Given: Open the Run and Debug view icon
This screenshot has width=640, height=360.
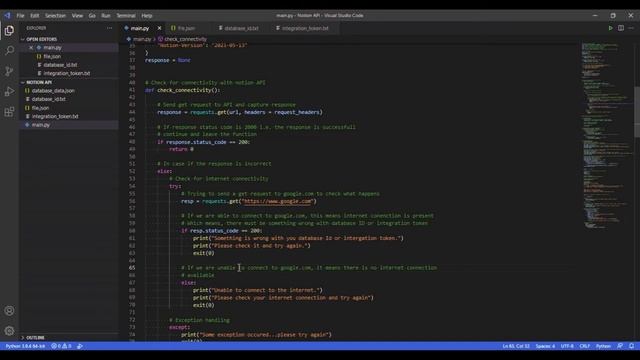Looking at the screenshot, I should pyautogui.click(x=9, y=91).
